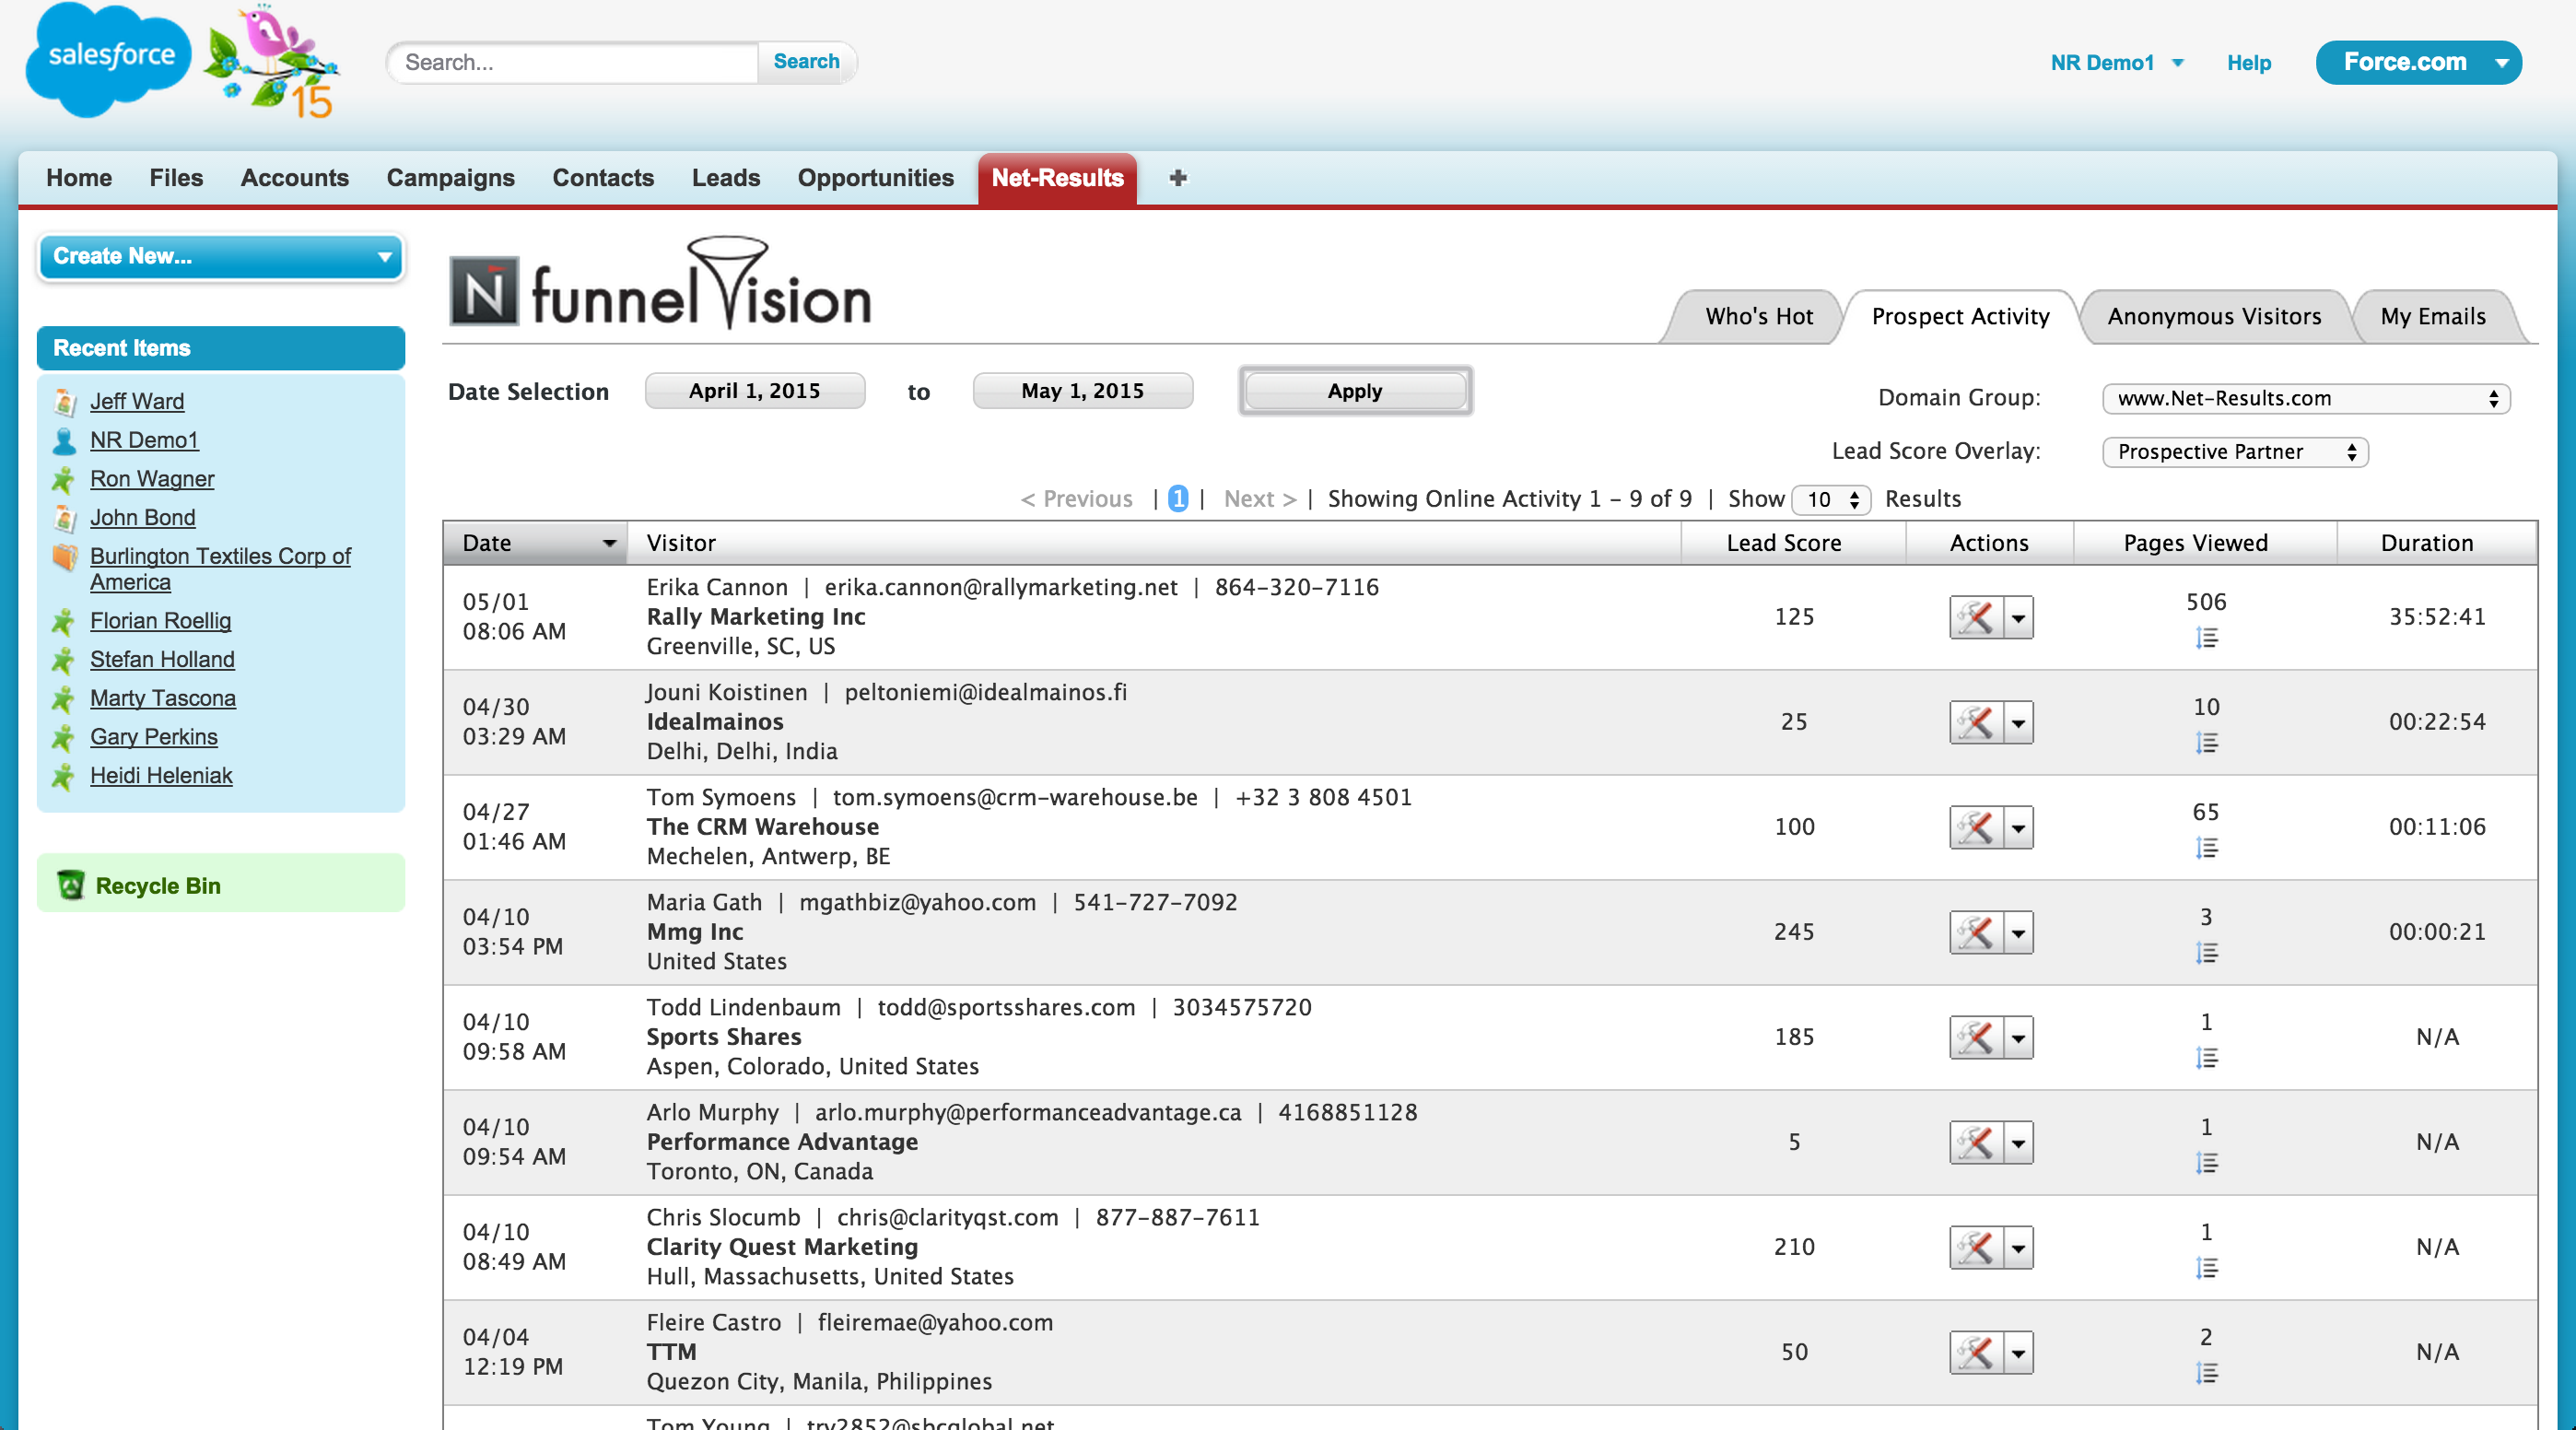Click the action tool icon for Chris Slocumb
Viewport: 2576px width, 1430px height.
point(1976,1247)
